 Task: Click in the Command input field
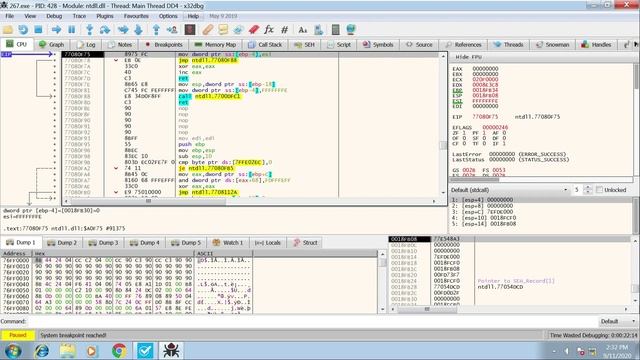[x=312, y=321]
